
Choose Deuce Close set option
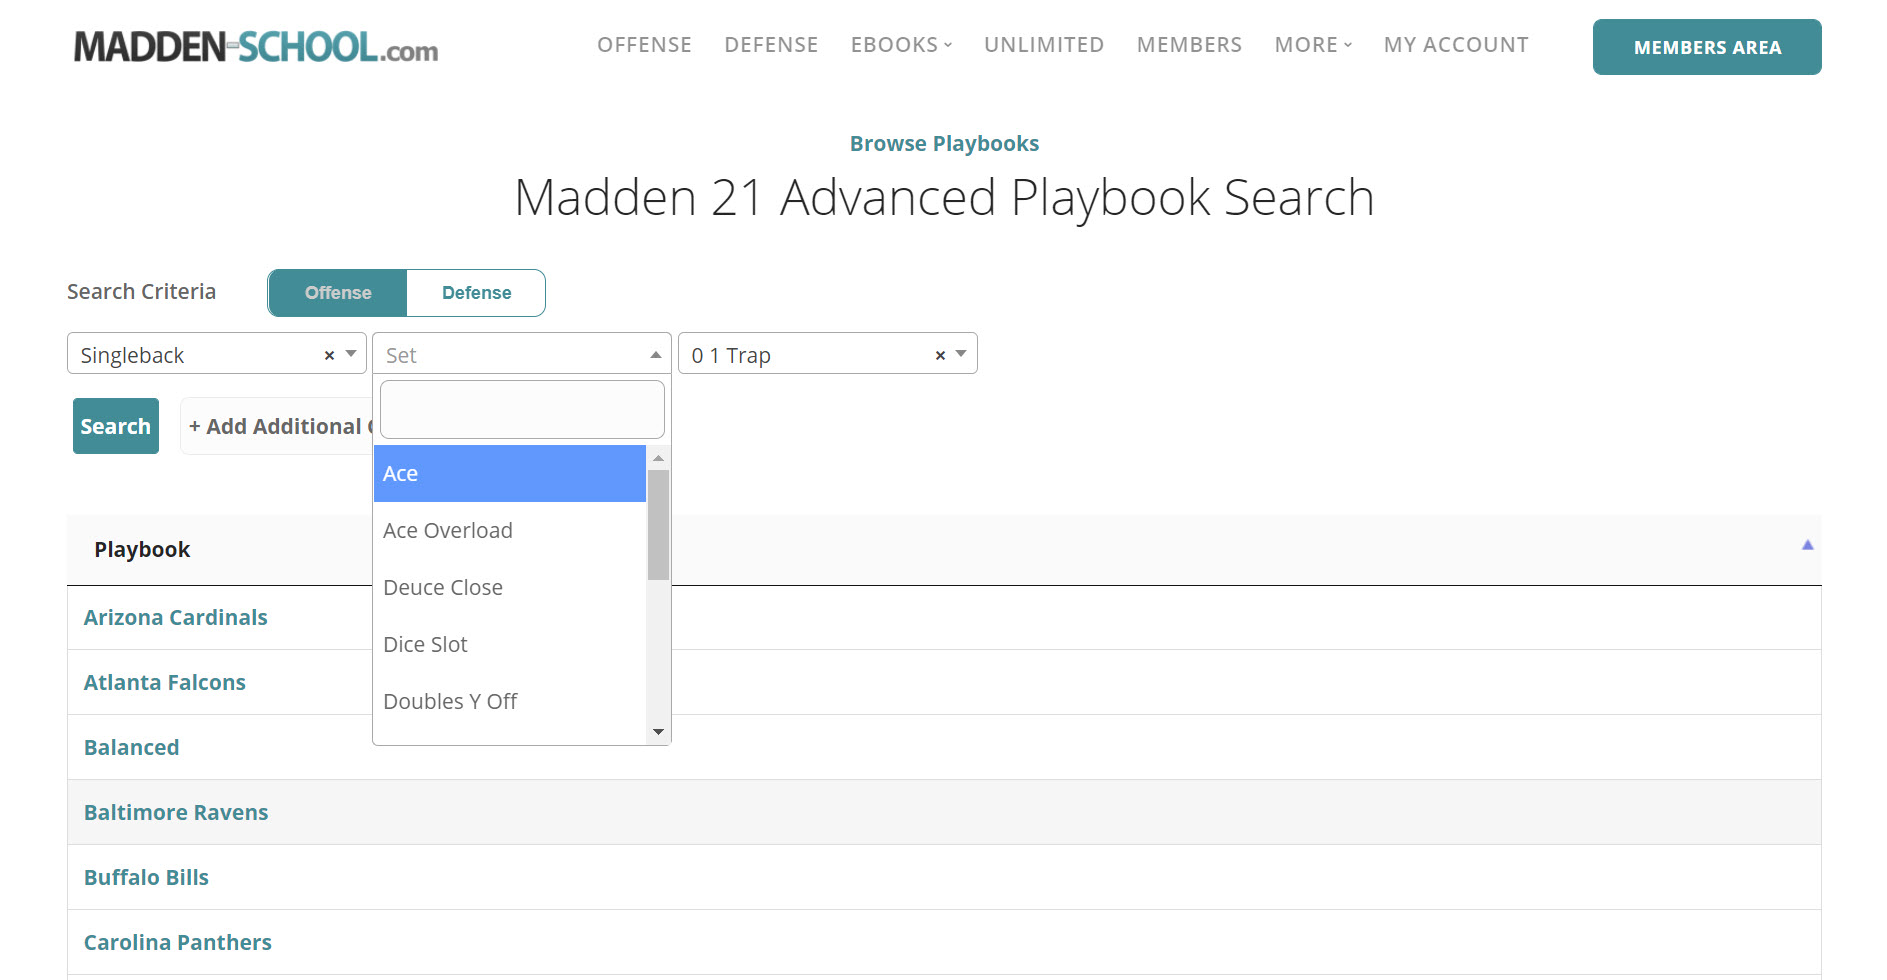tap(510, 588)
